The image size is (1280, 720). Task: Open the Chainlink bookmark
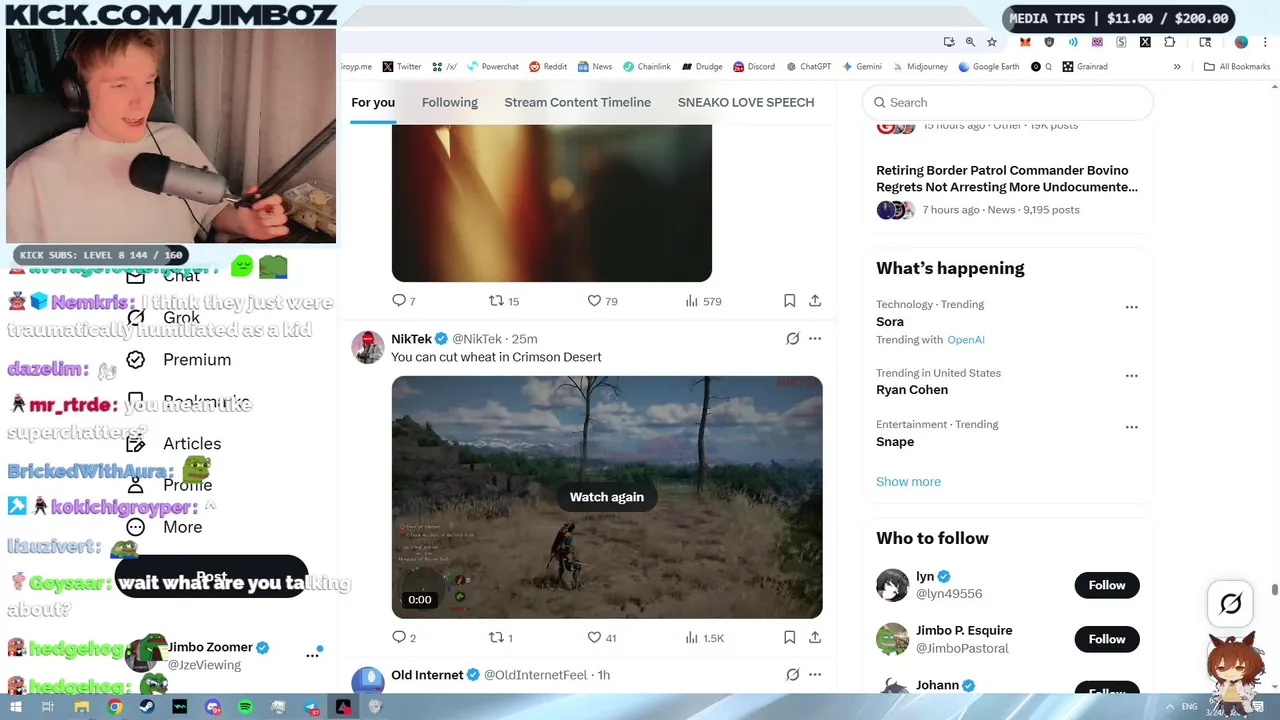(x=647, y=67)
